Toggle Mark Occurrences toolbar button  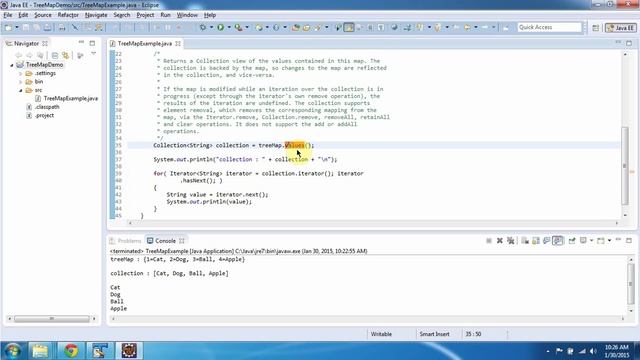coord(349,27)
